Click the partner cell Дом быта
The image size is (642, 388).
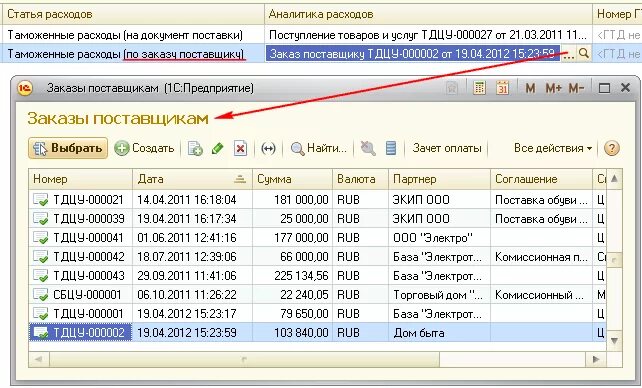coord(439,332)
